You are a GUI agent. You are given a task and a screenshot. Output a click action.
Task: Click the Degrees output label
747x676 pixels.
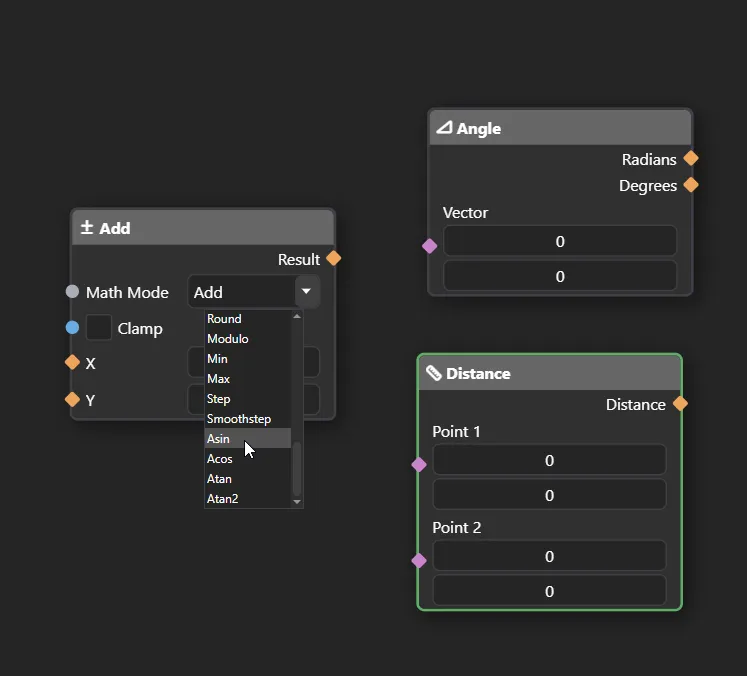(x=648, y=186)
